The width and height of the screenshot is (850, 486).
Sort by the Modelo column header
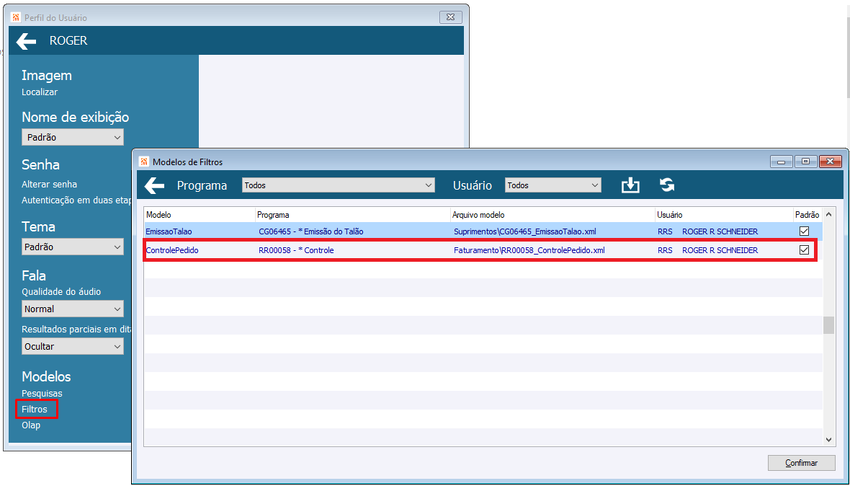199,215
